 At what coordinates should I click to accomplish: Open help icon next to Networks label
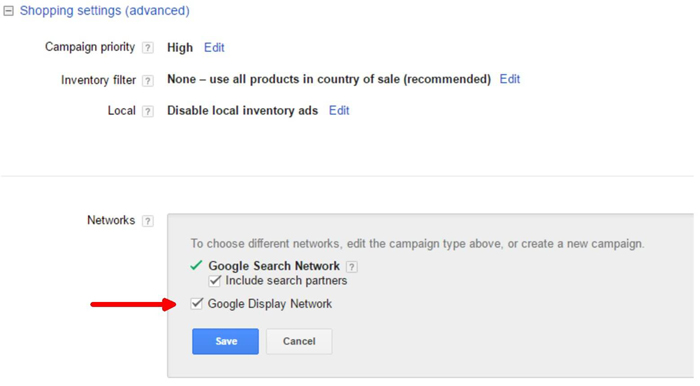tap(148, 221)
